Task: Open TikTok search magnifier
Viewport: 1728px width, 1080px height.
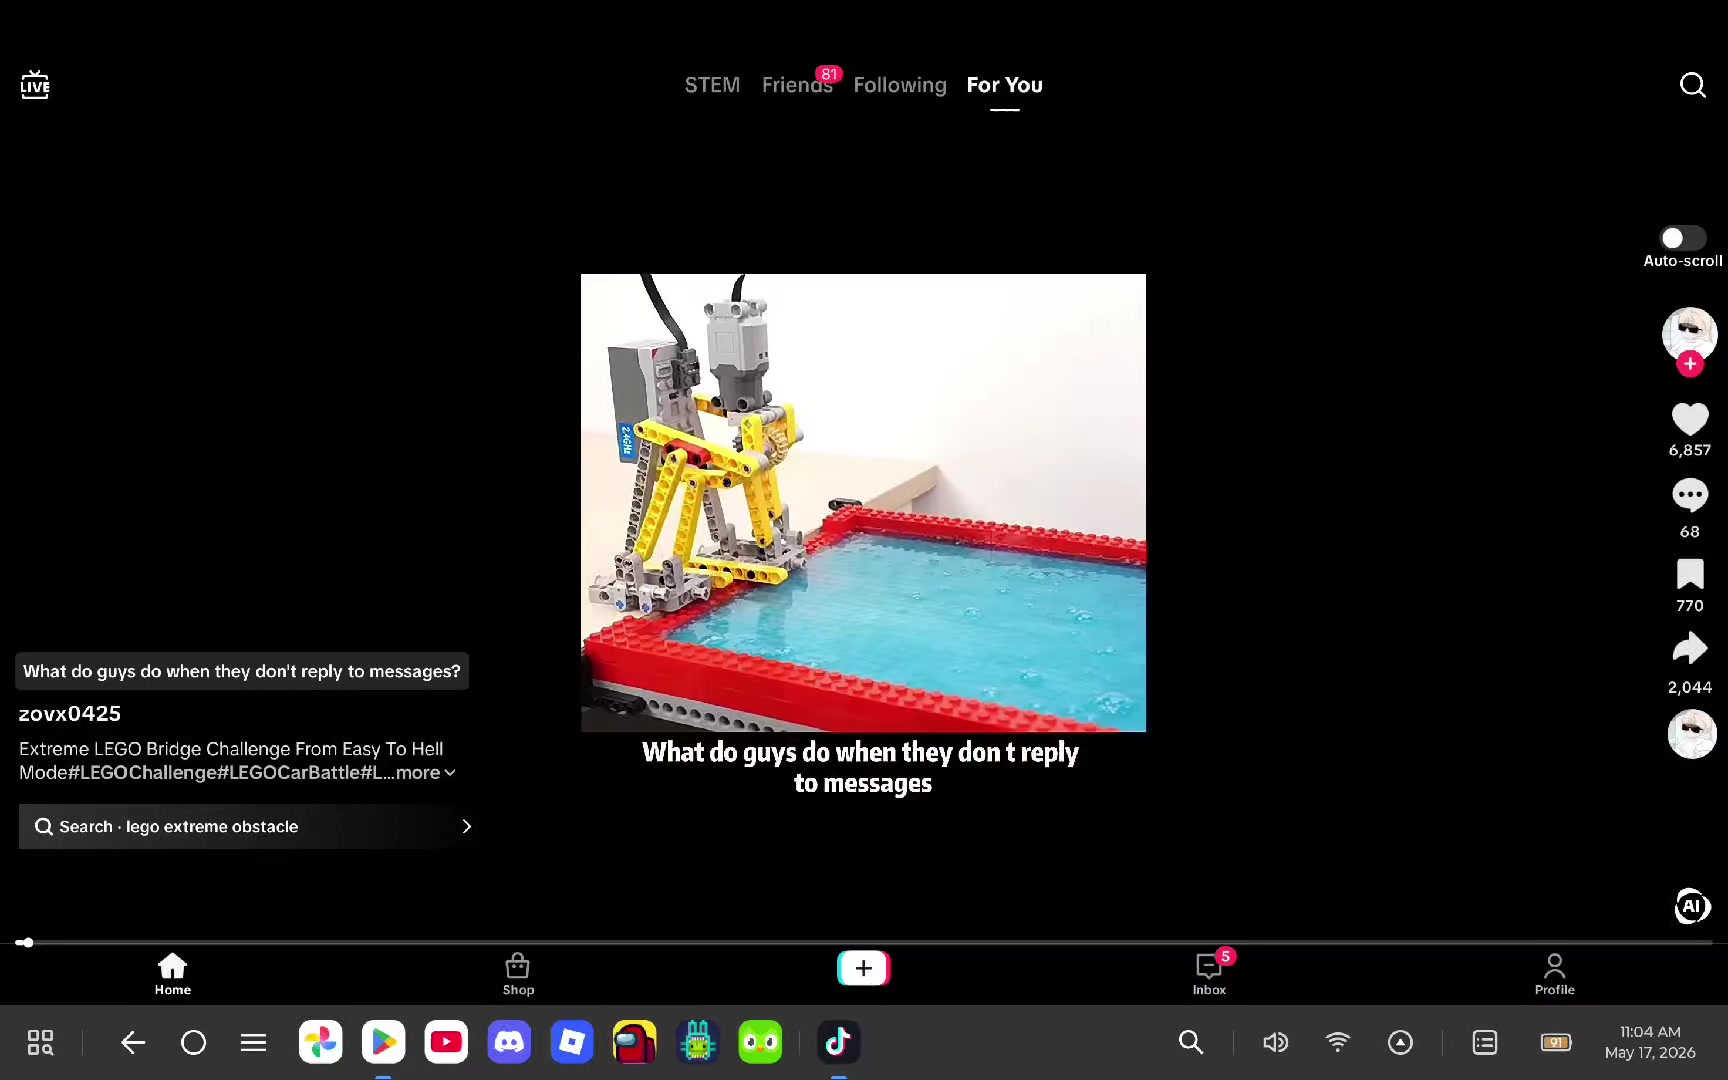Action: [1692, 85]
